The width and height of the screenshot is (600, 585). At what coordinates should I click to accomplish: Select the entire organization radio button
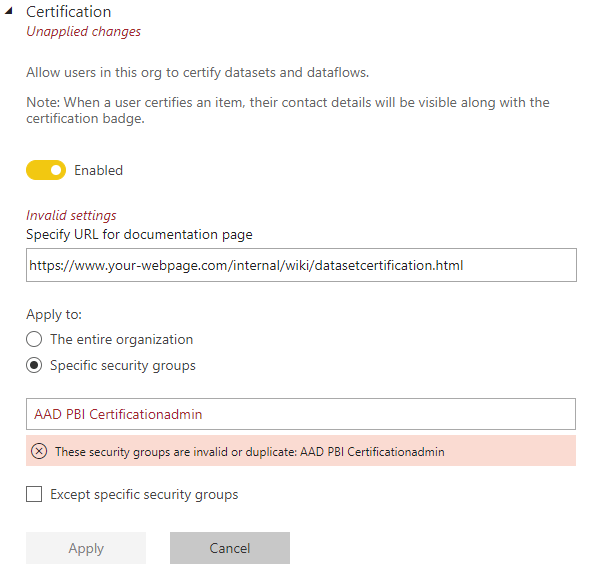point(34,340)
